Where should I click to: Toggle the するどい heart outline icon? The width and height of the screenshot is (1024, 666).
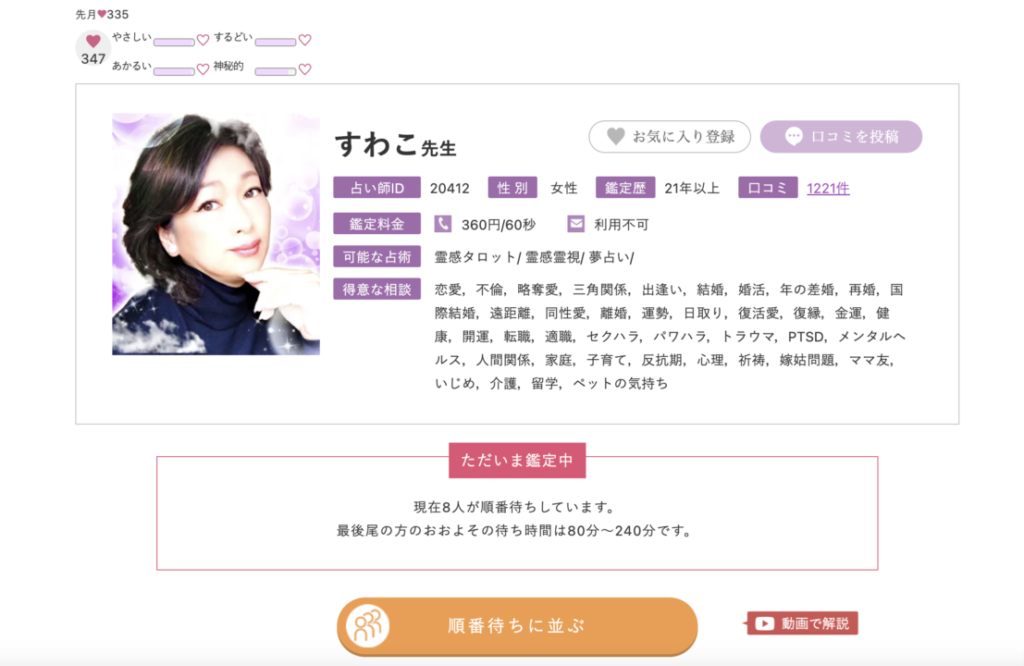coord(305,40)
